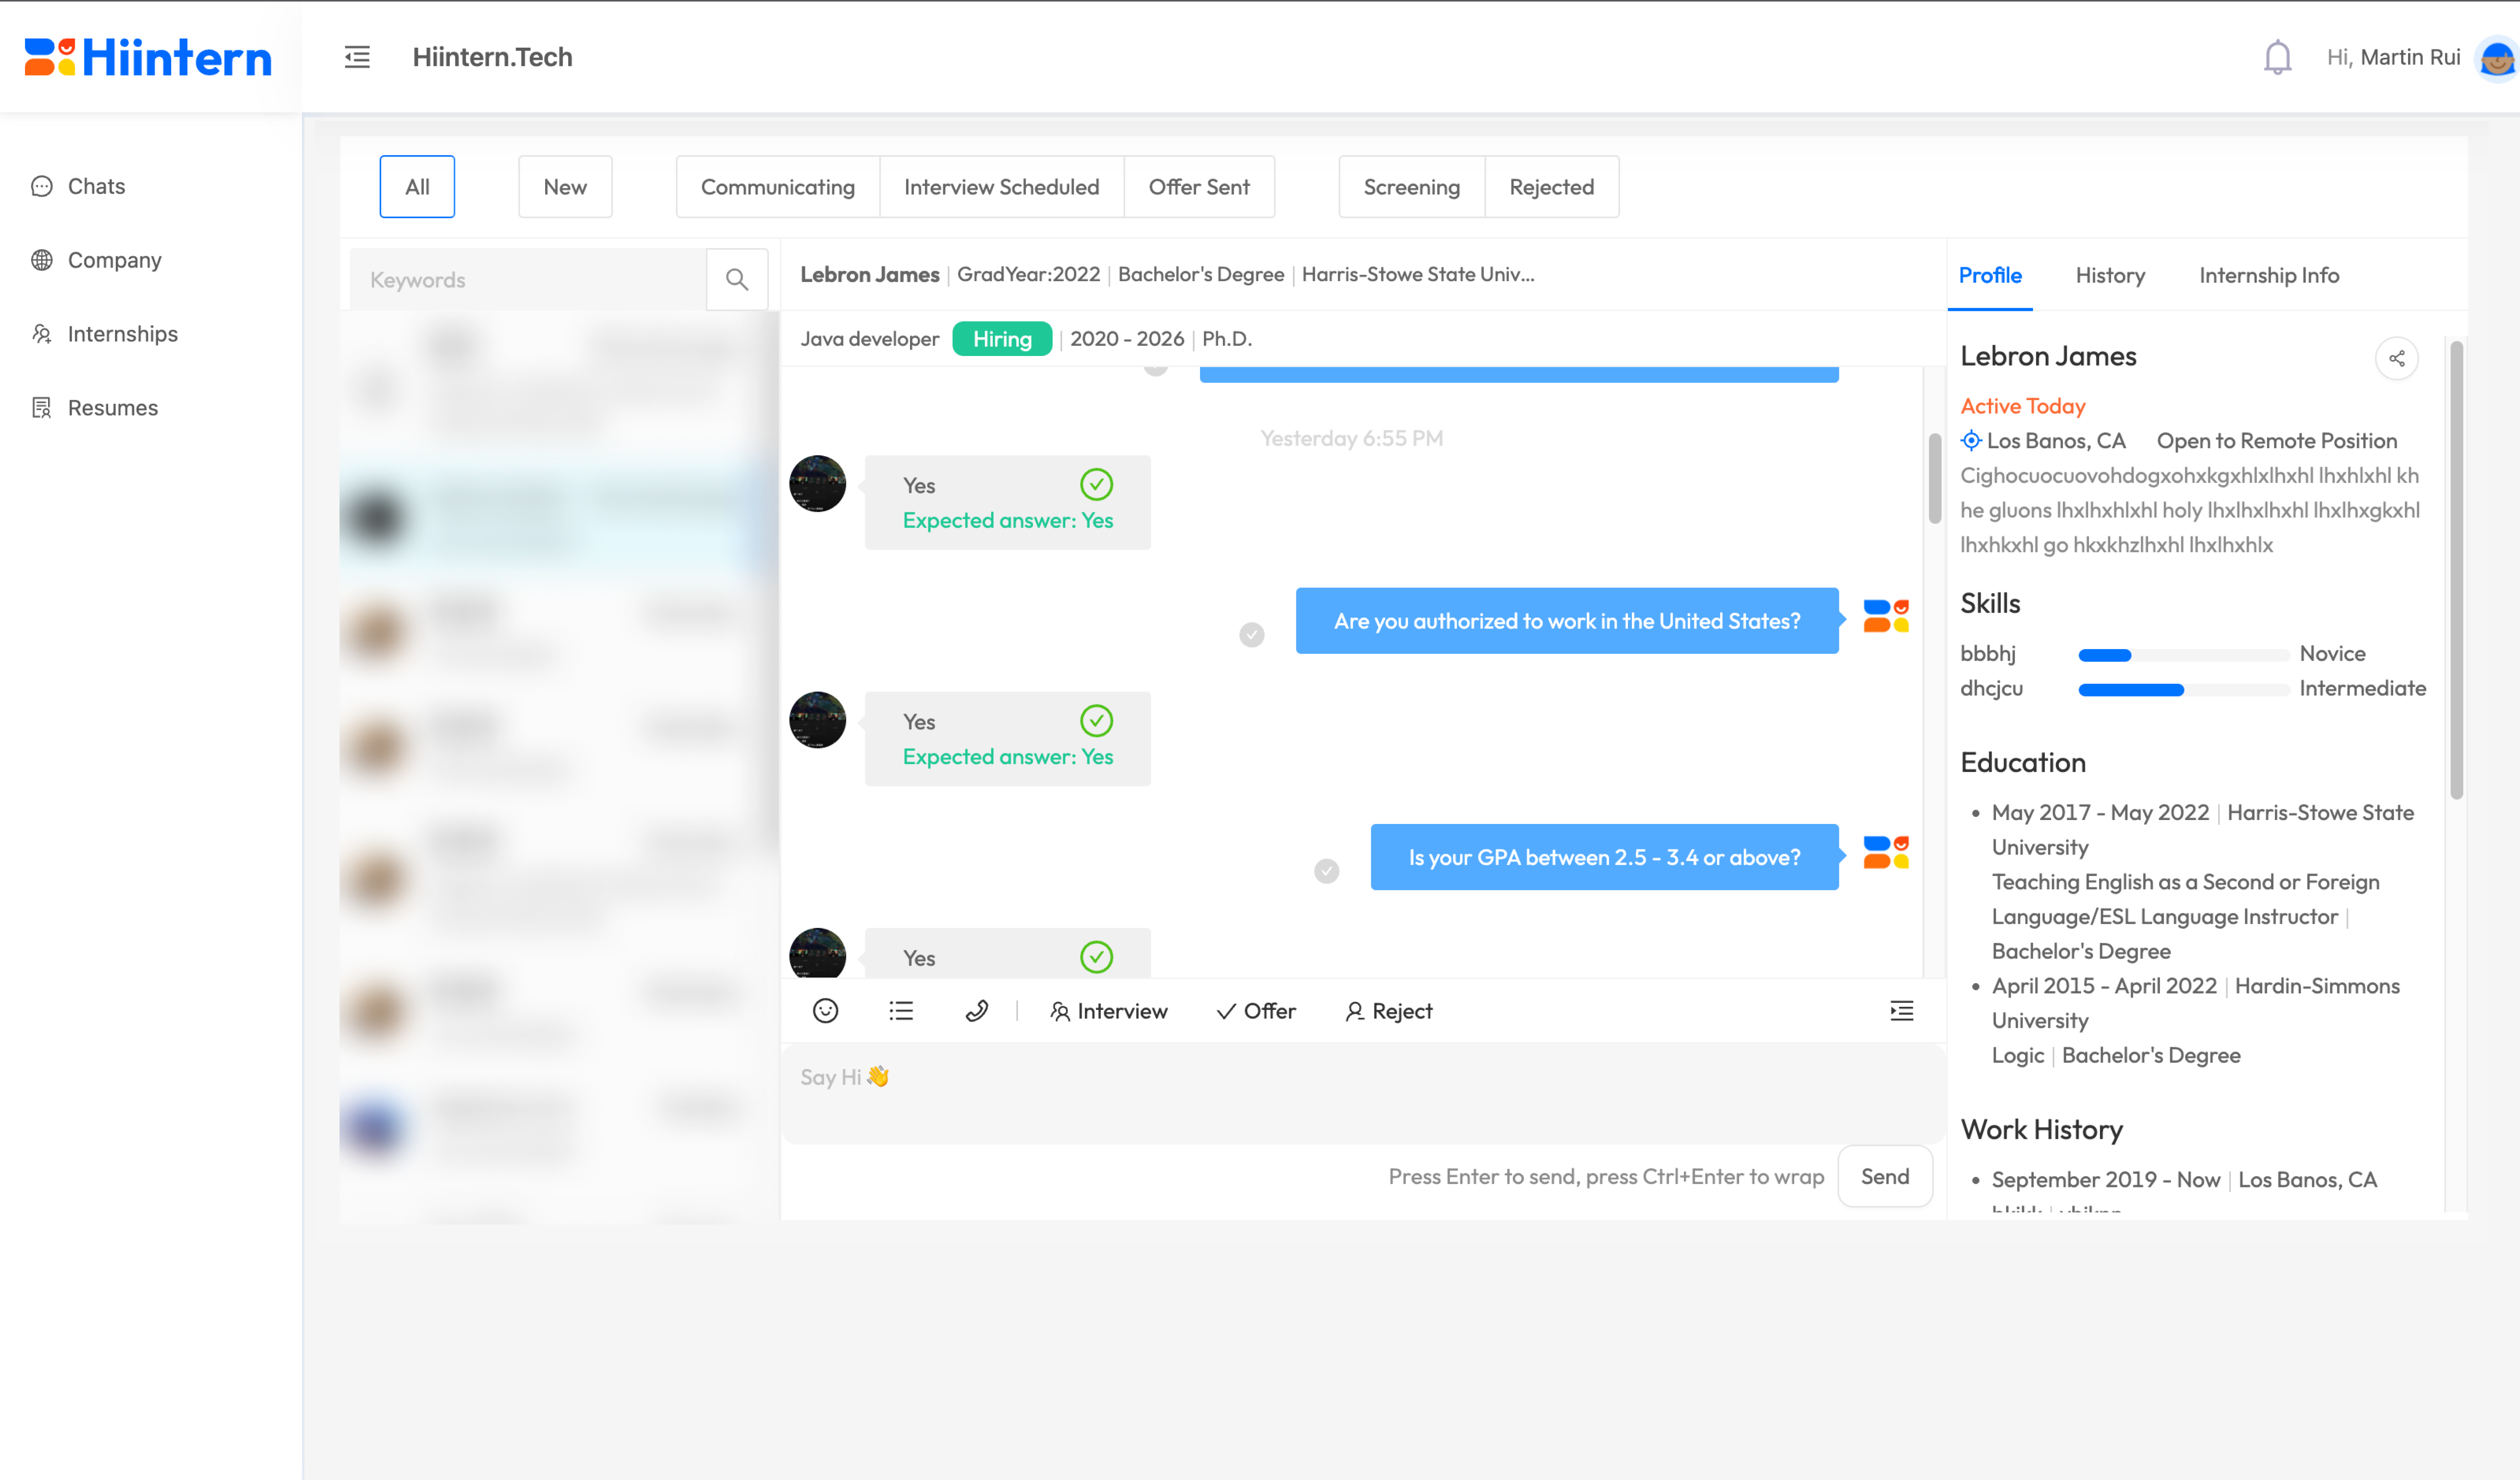Switch to the History tab
This screenshot has width=2520, height=1480.
pyautogui.click(x=2110, y=275)
